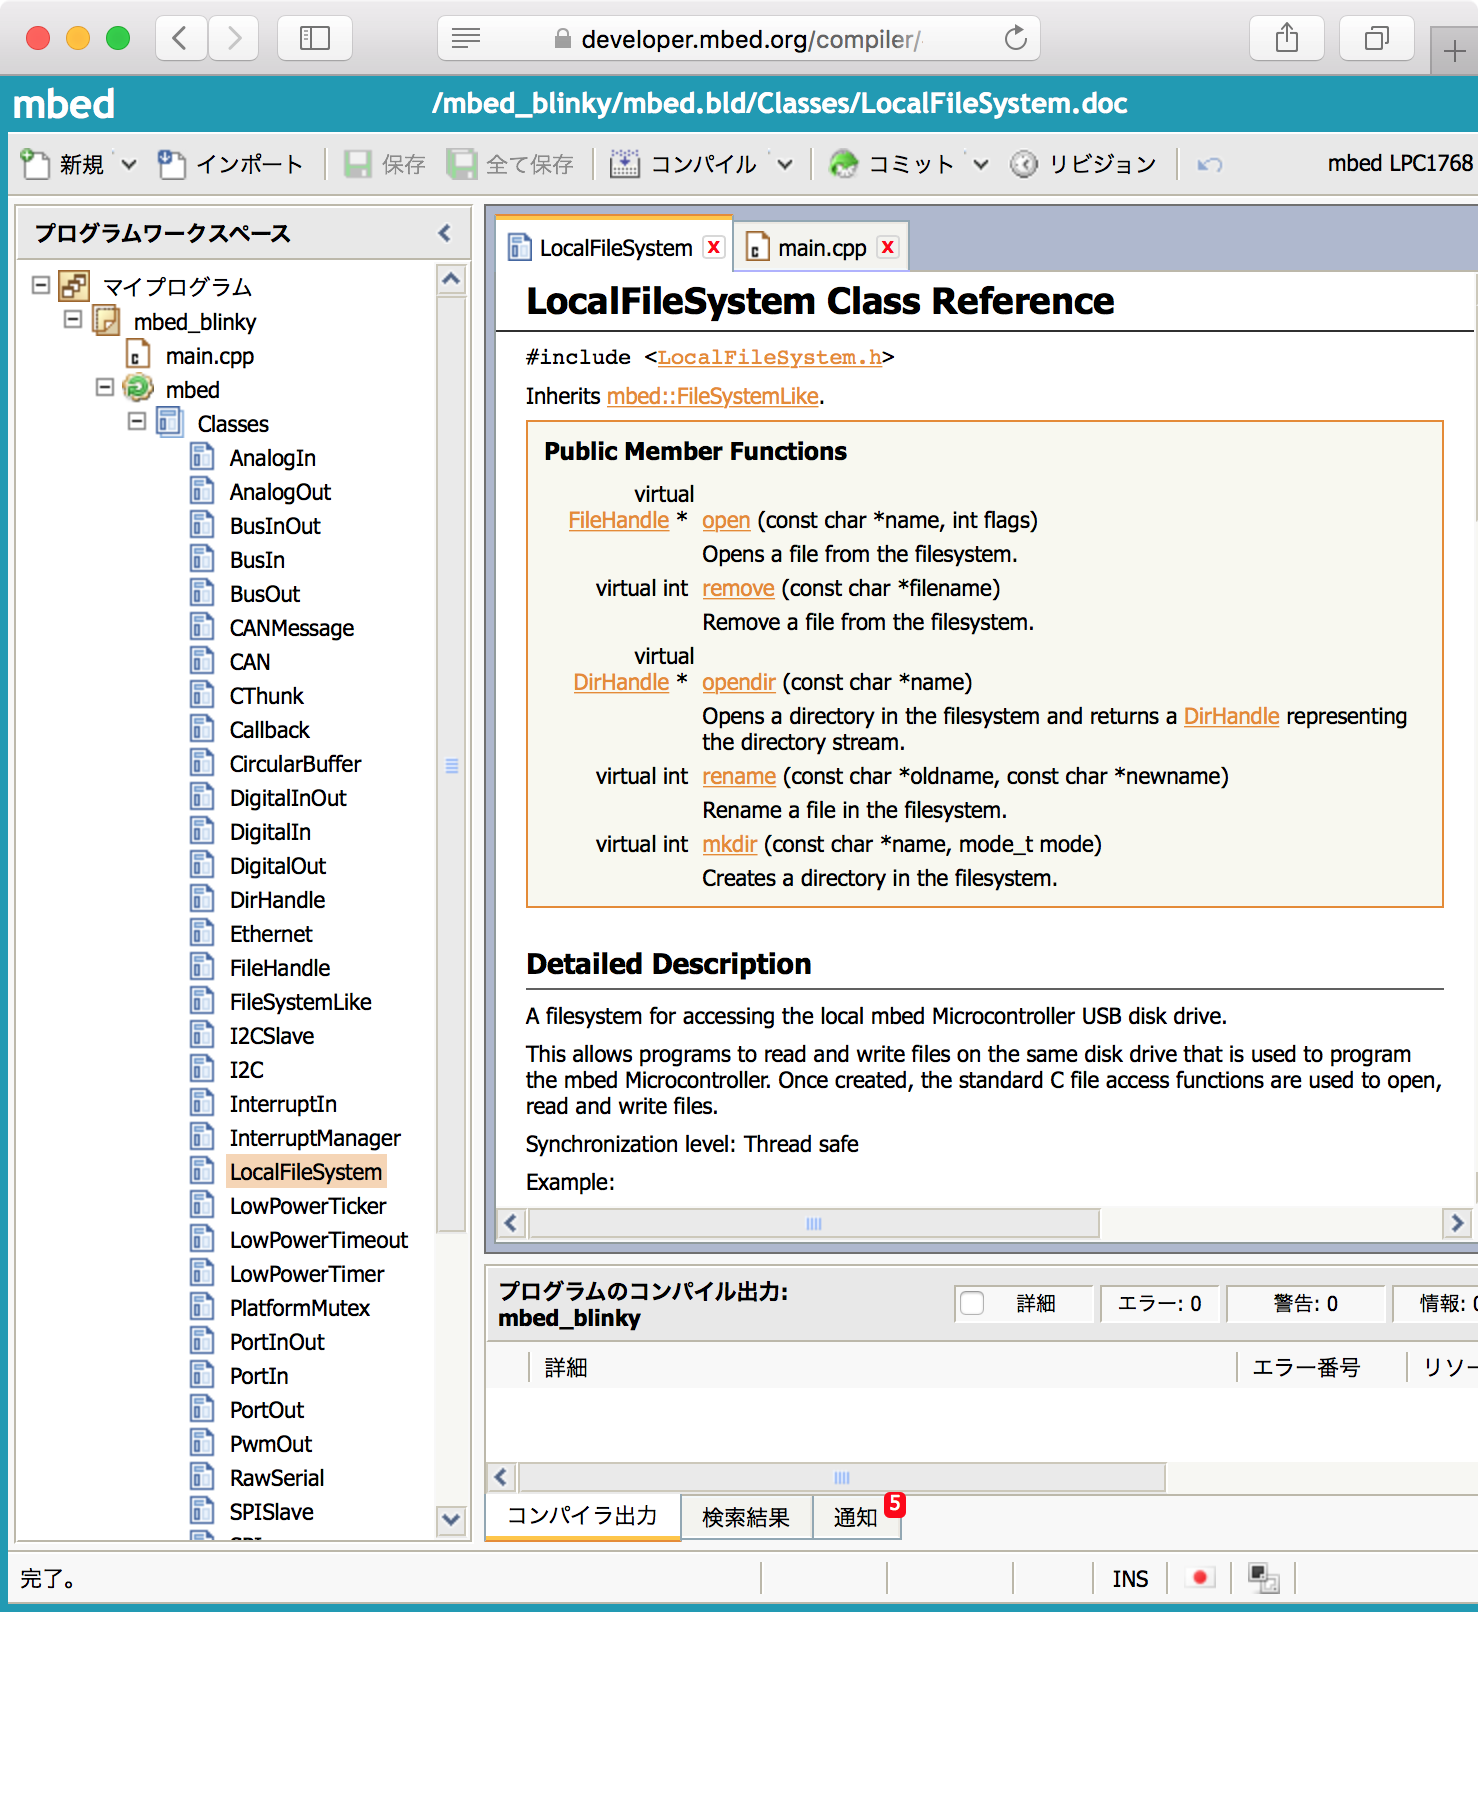The height and width of the screenshot is (1820, 1478).
Task: Close the LocalFileSystem tab with red X
Action: coord(714,247)
